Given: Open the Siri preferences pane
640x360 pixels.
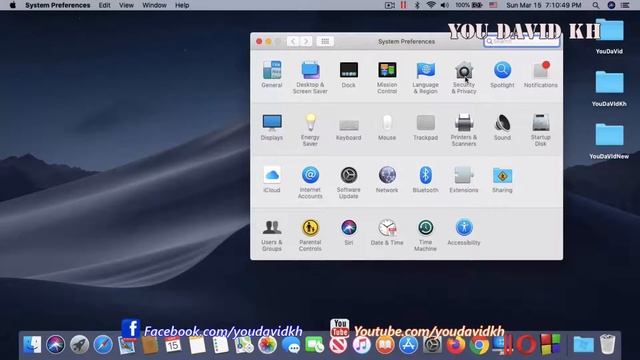Looking at the screenshot, I should pos(349,232).
